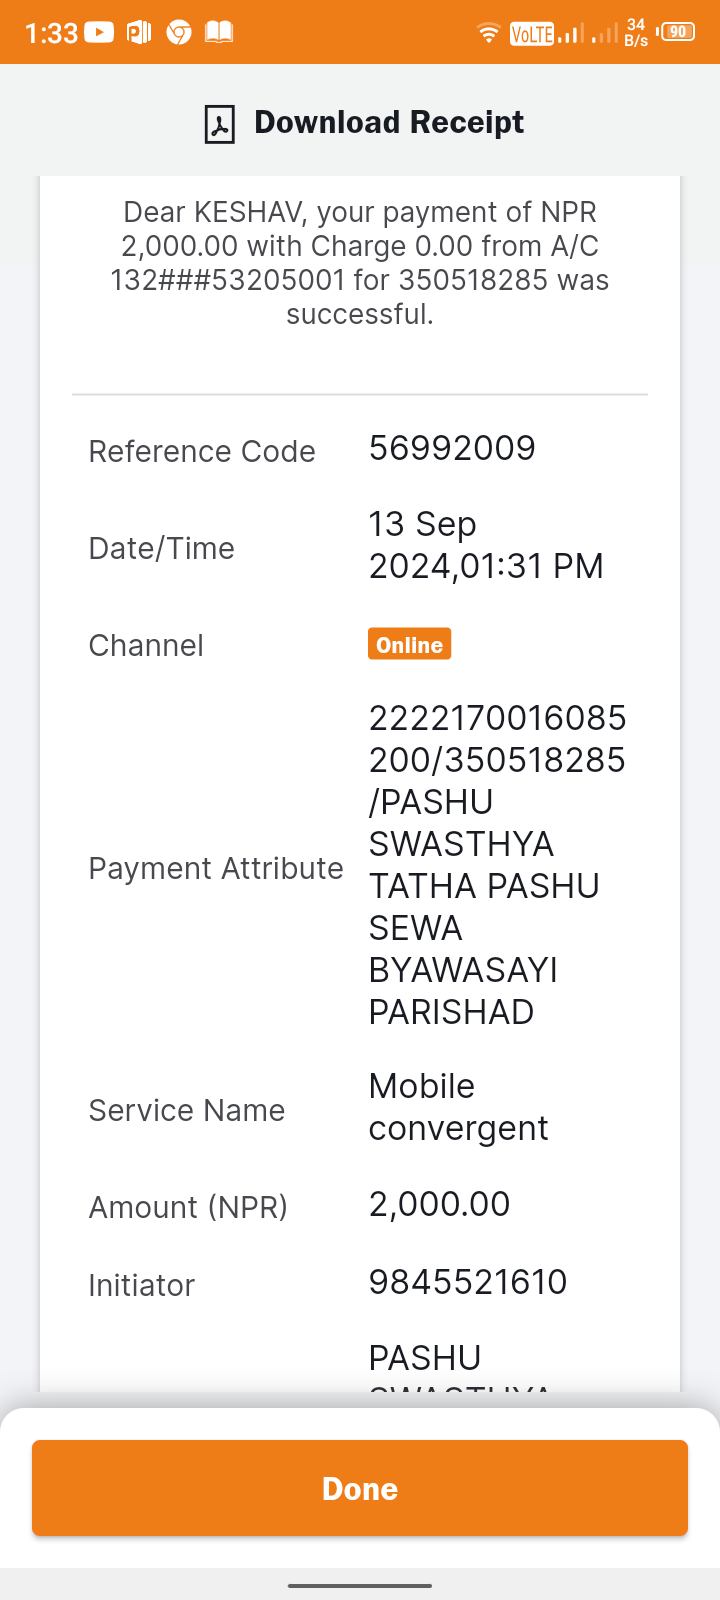Screen dimensions: 720x1600
Task: Tap the PDF download receipt icon
Action: tap(219, 124)
